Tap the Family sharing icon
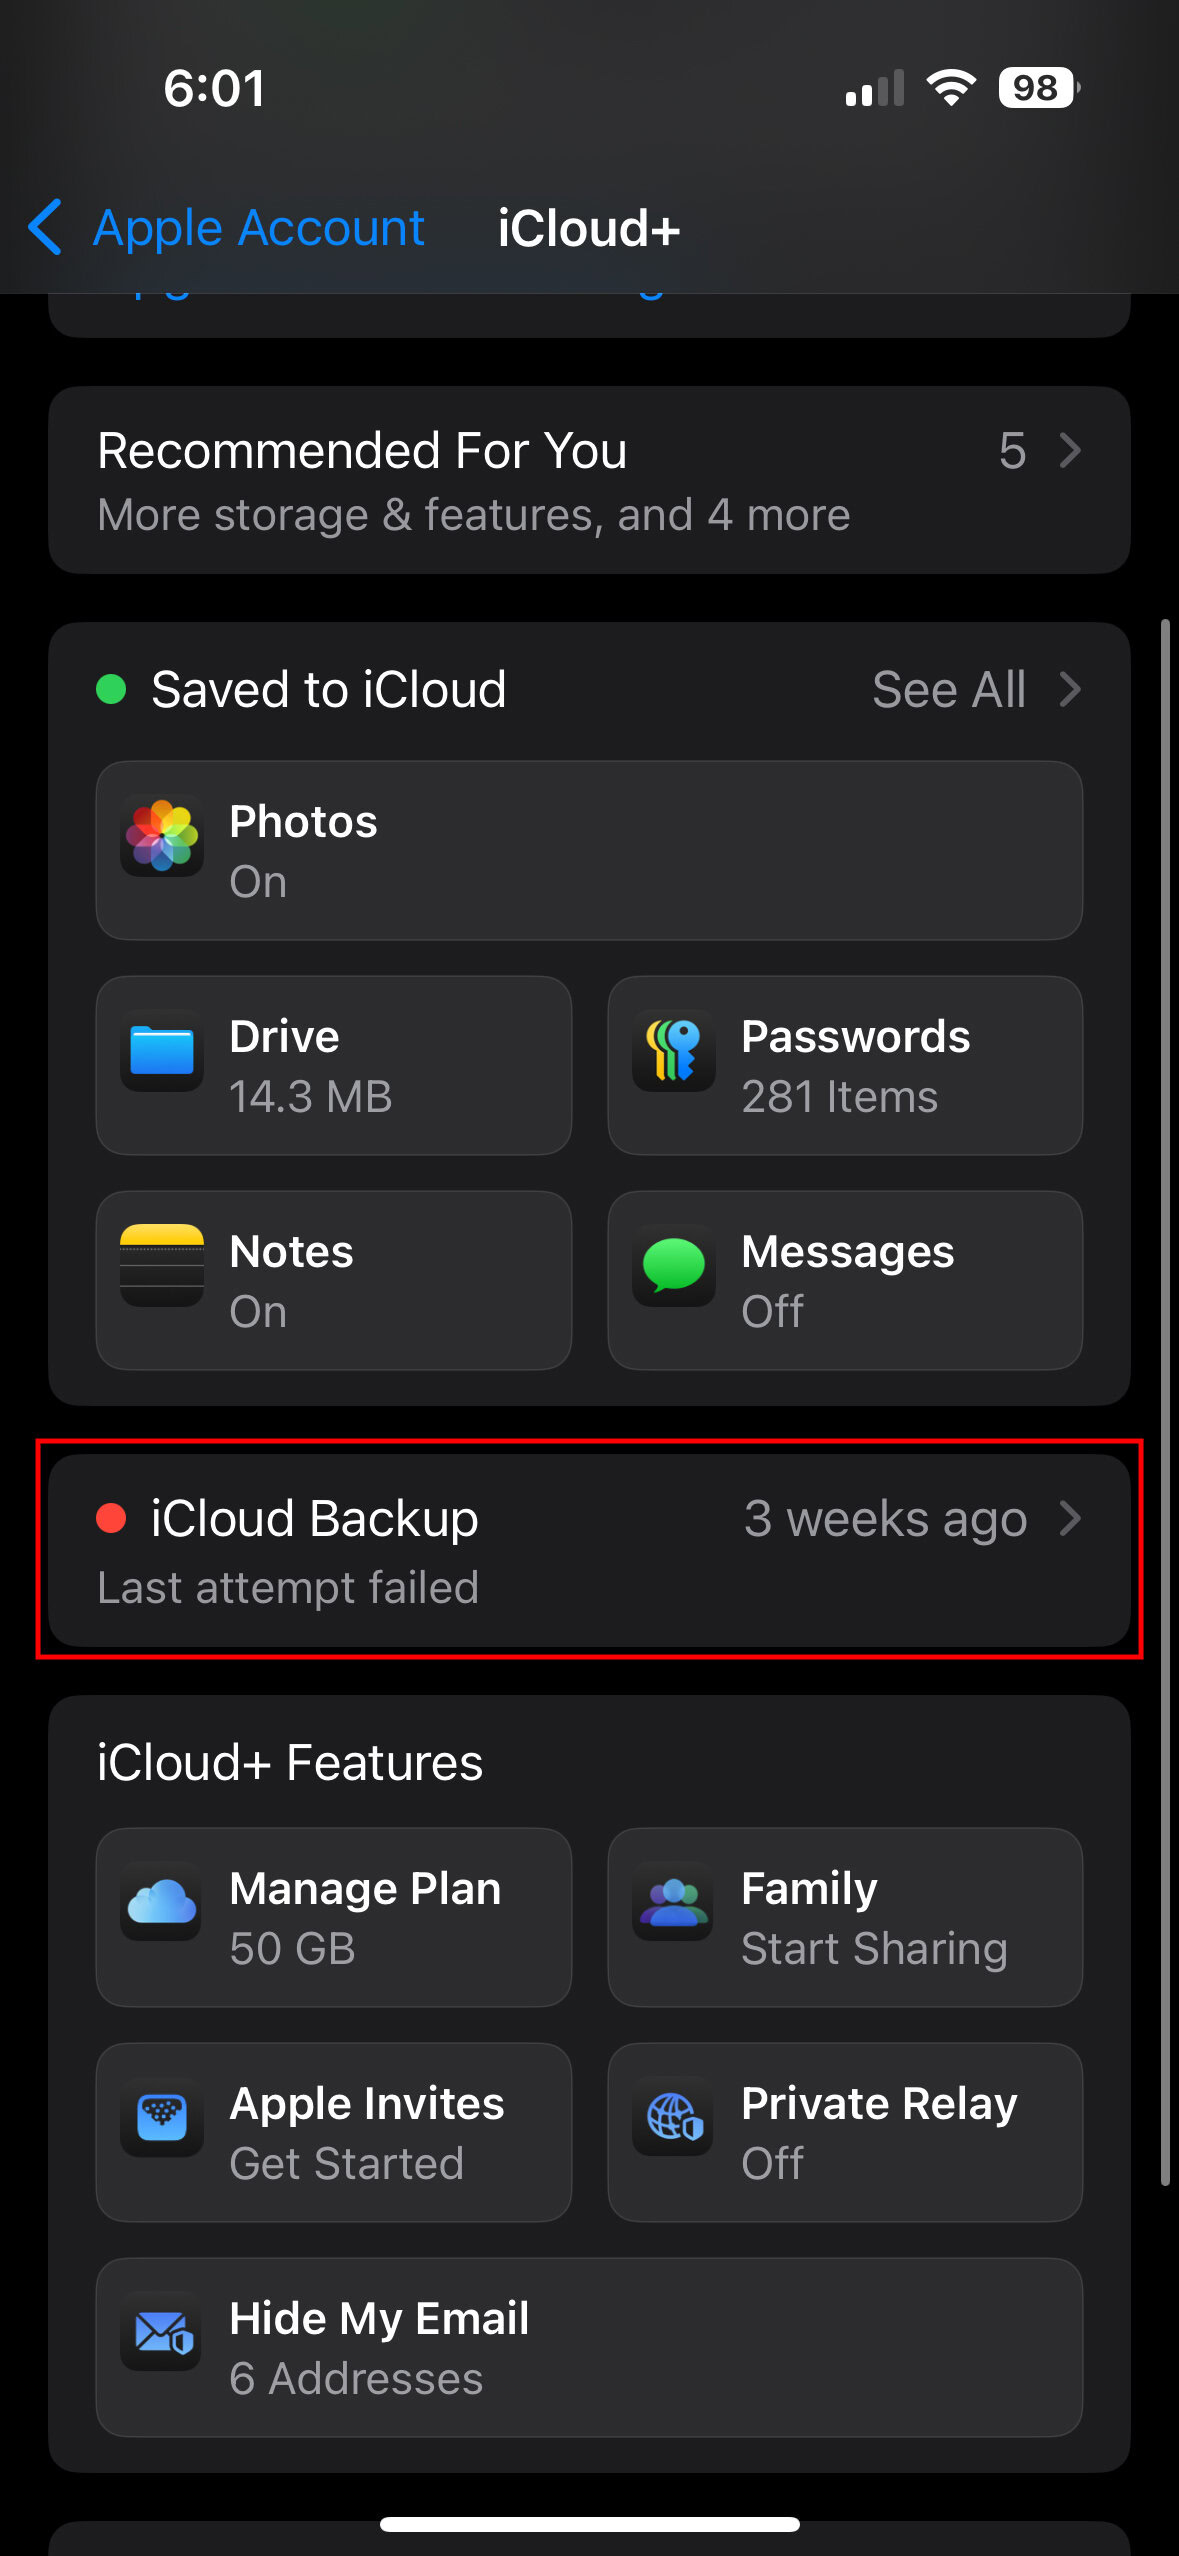Image resolution: width=1179 pixels, height=2556 pixels. pos(673,1902)
